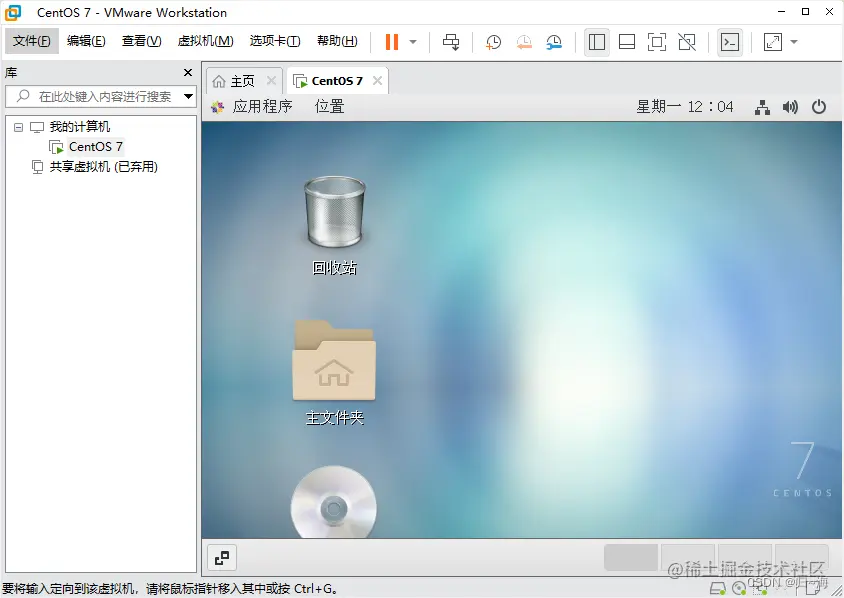Click the VMware logo in title bar
Image resolution: width=844 pixels, height=598 pixels.
pyautogui.click(x=13, y=12)
